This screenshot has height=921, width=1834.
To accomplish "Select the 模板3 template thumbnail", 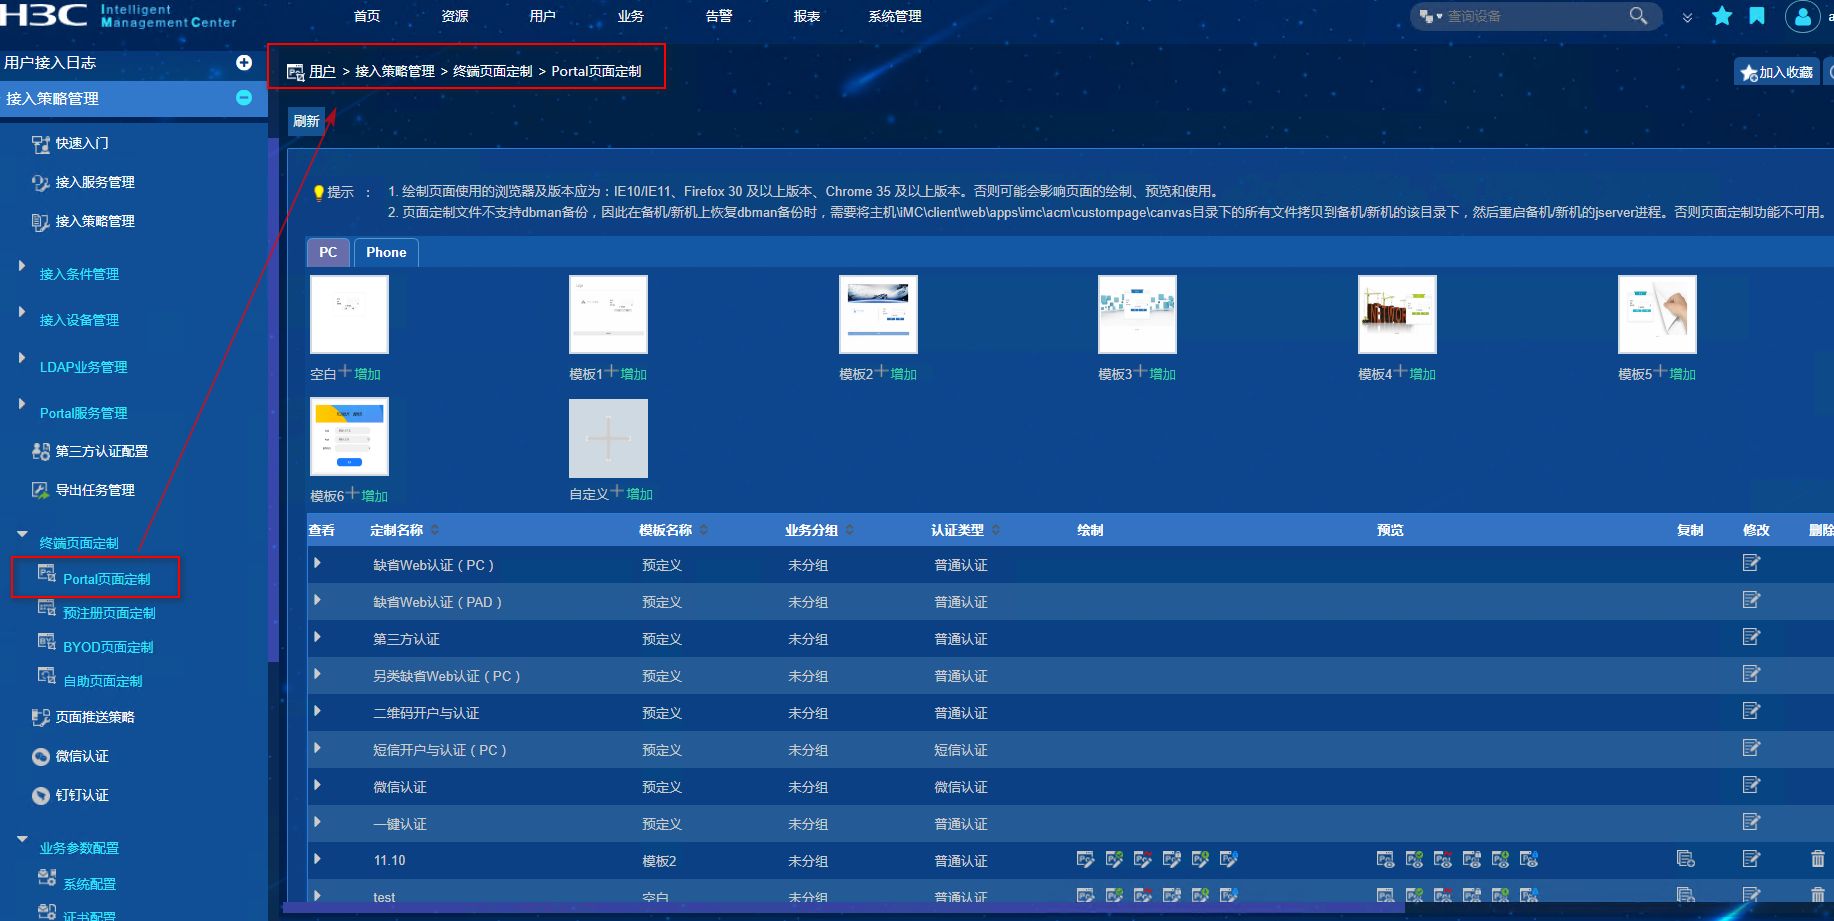I will point(1137,314).
